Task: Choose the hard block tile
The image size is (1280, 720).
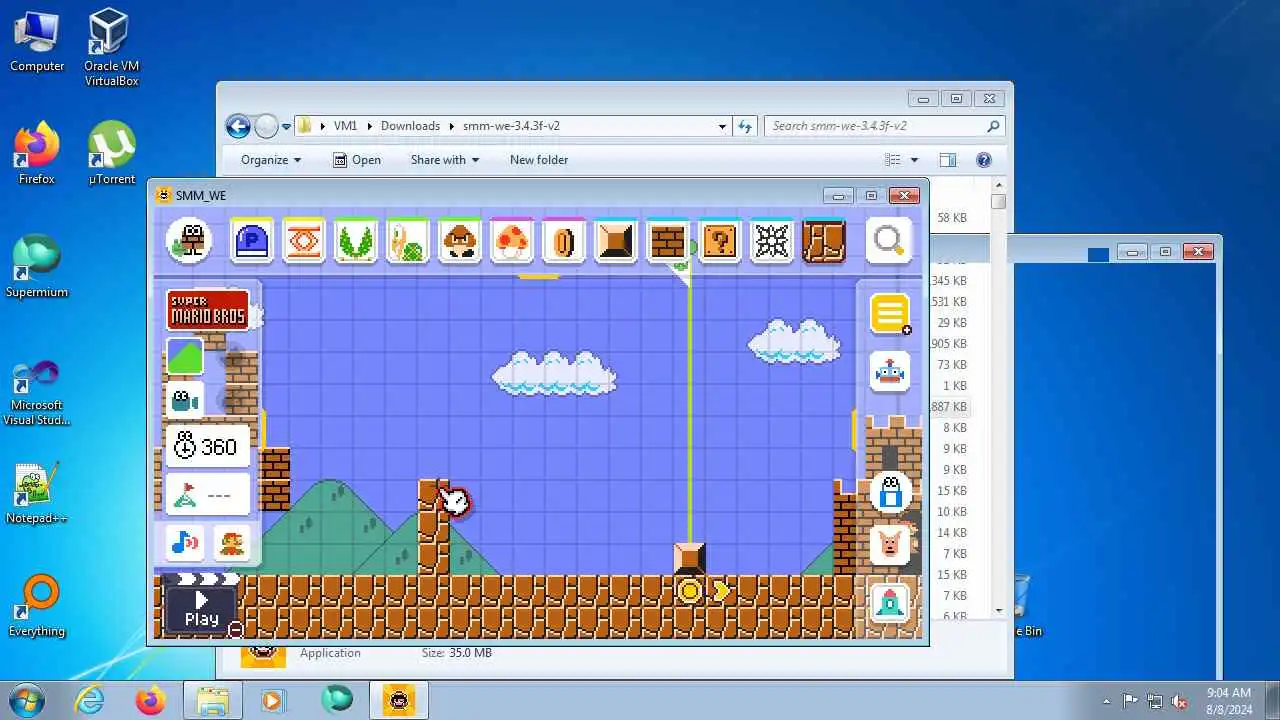Action: 616,241
